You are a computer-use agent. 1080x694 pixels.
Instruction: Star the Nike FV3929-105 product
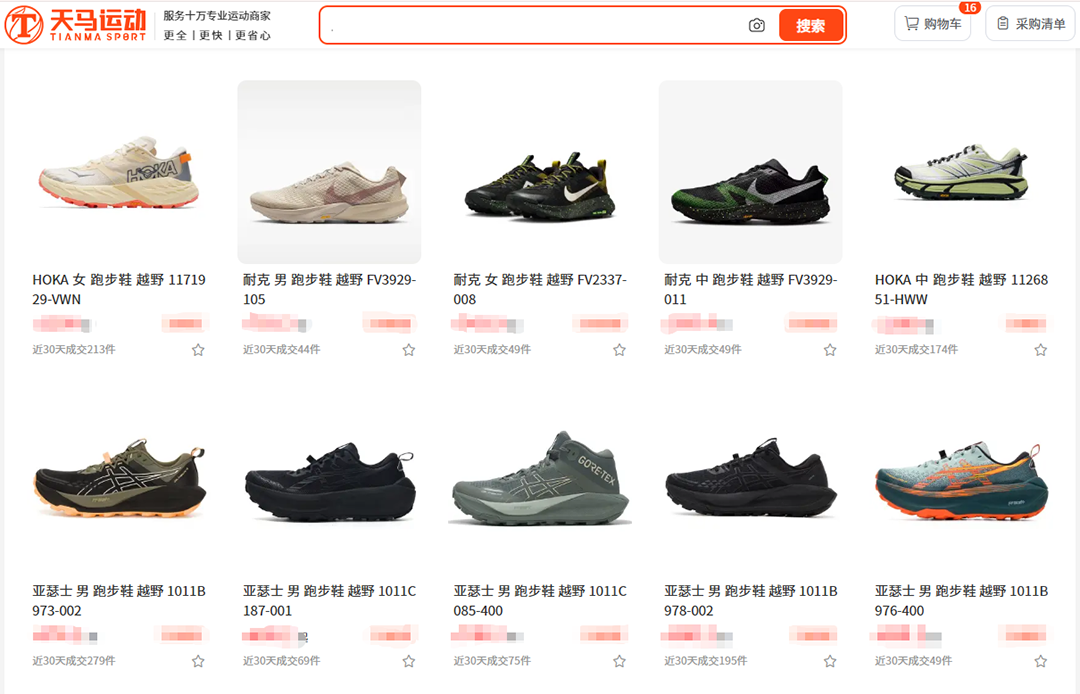pos(409,350)
